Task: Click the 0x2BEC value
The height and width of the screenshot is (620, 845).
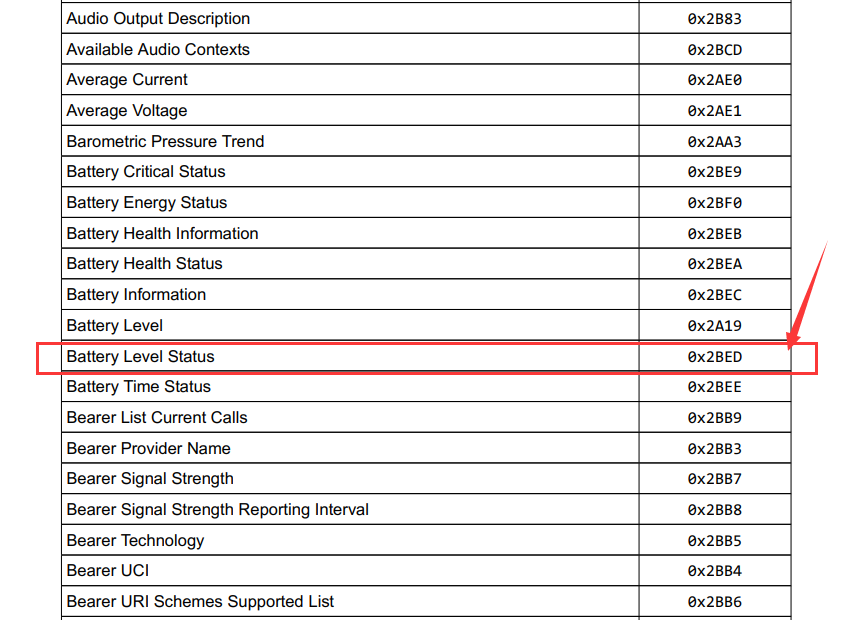Action: 715,295
